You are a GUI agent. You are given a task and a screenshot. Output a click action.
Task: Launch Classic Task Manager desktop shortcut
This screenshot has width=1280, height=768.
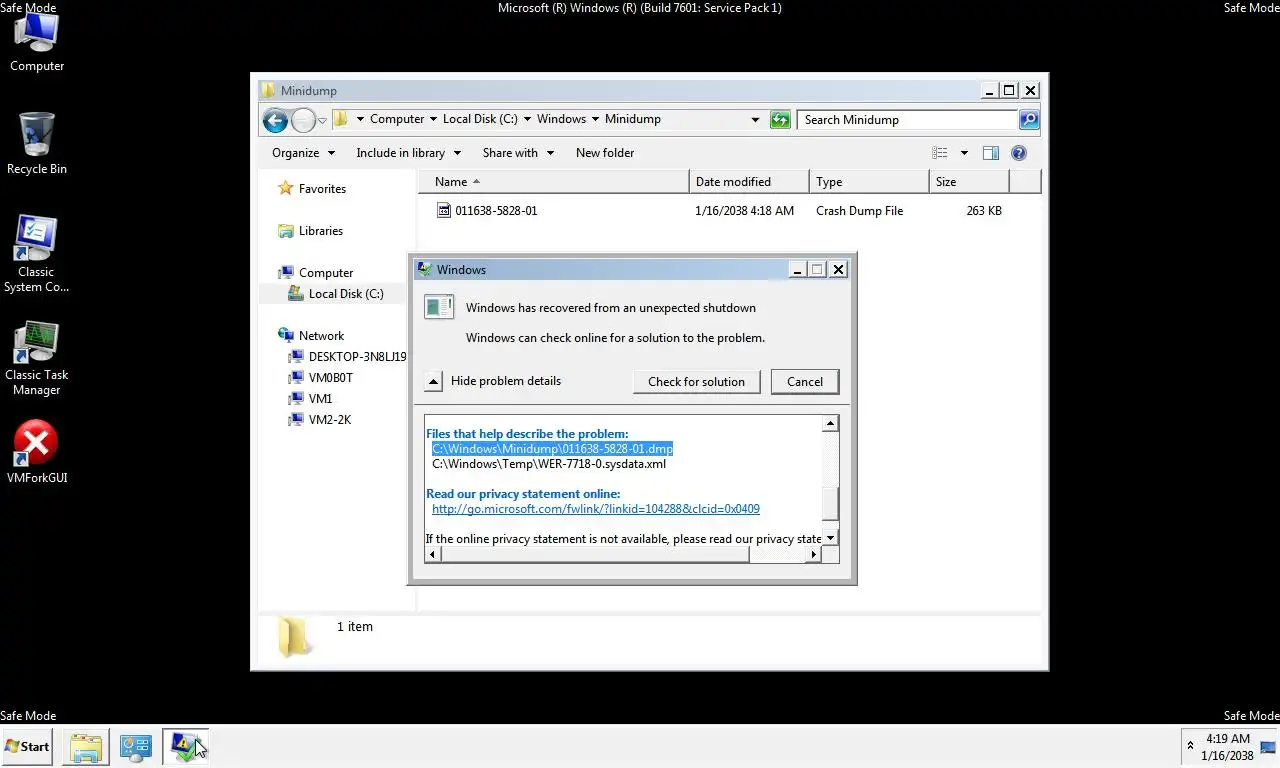coord(36,358)
